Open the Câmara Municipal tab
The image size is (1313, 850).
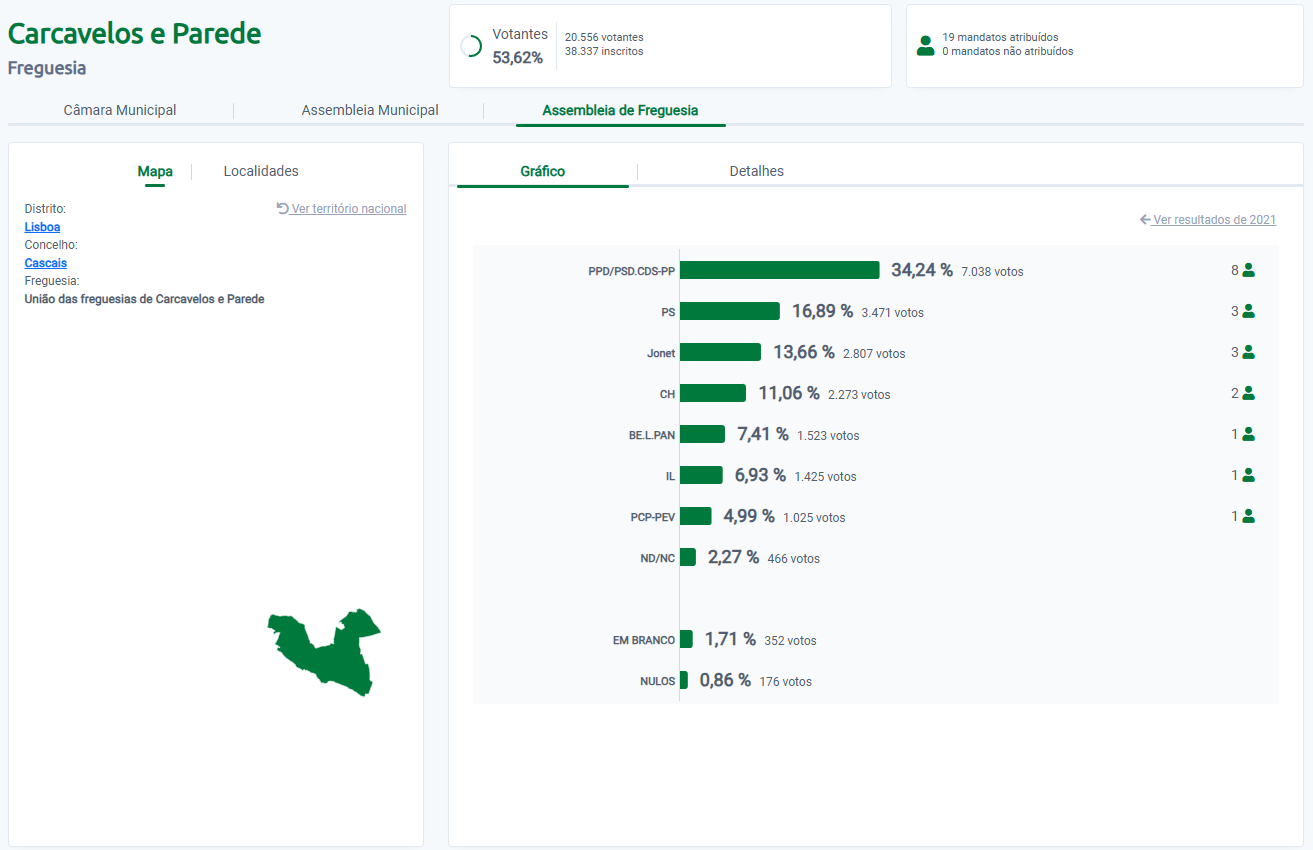coord(120,110)
